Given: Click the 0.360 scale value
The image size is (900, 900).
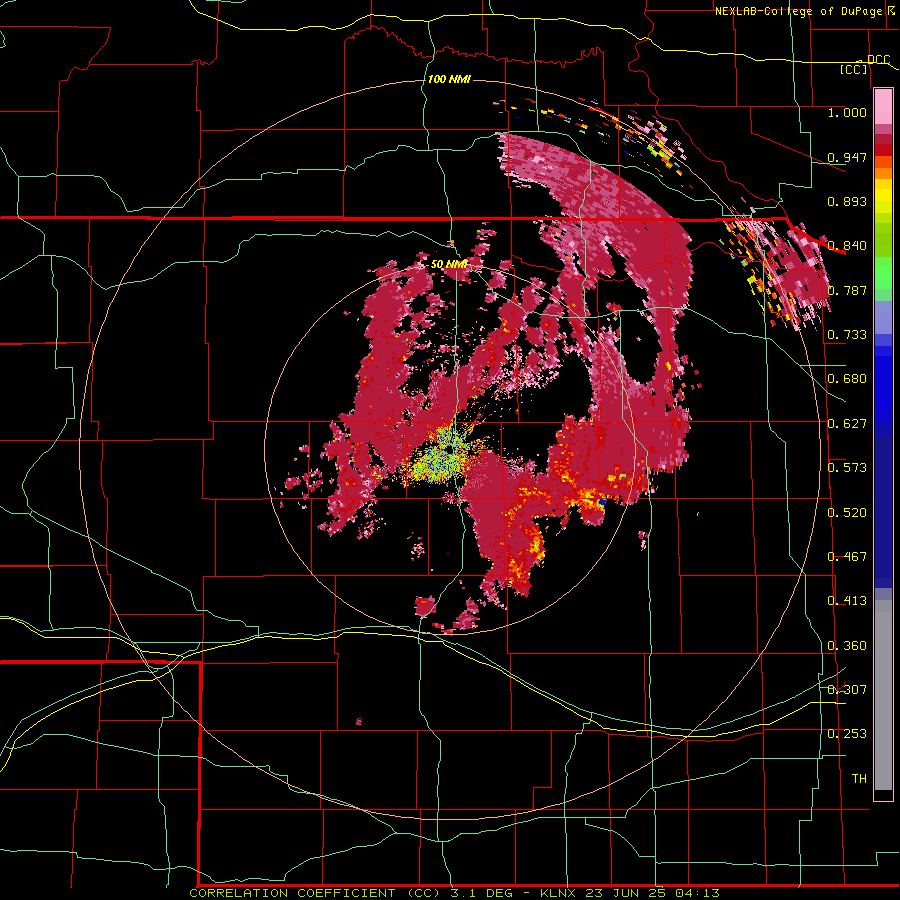Looking at the screenshot, I should [847, 645].
